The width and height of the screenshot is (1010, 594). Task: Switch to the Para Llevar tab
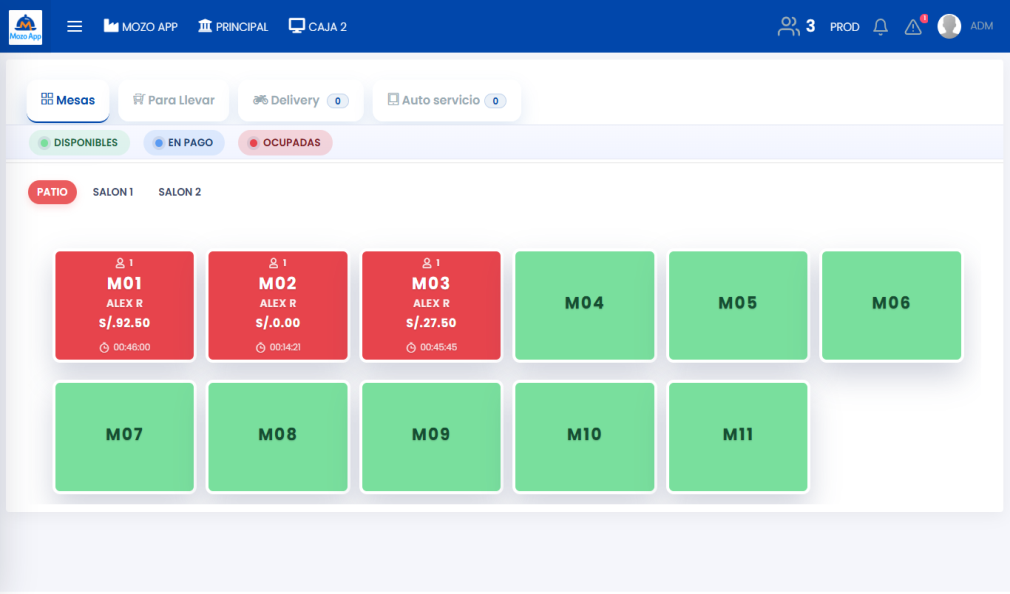174,100
